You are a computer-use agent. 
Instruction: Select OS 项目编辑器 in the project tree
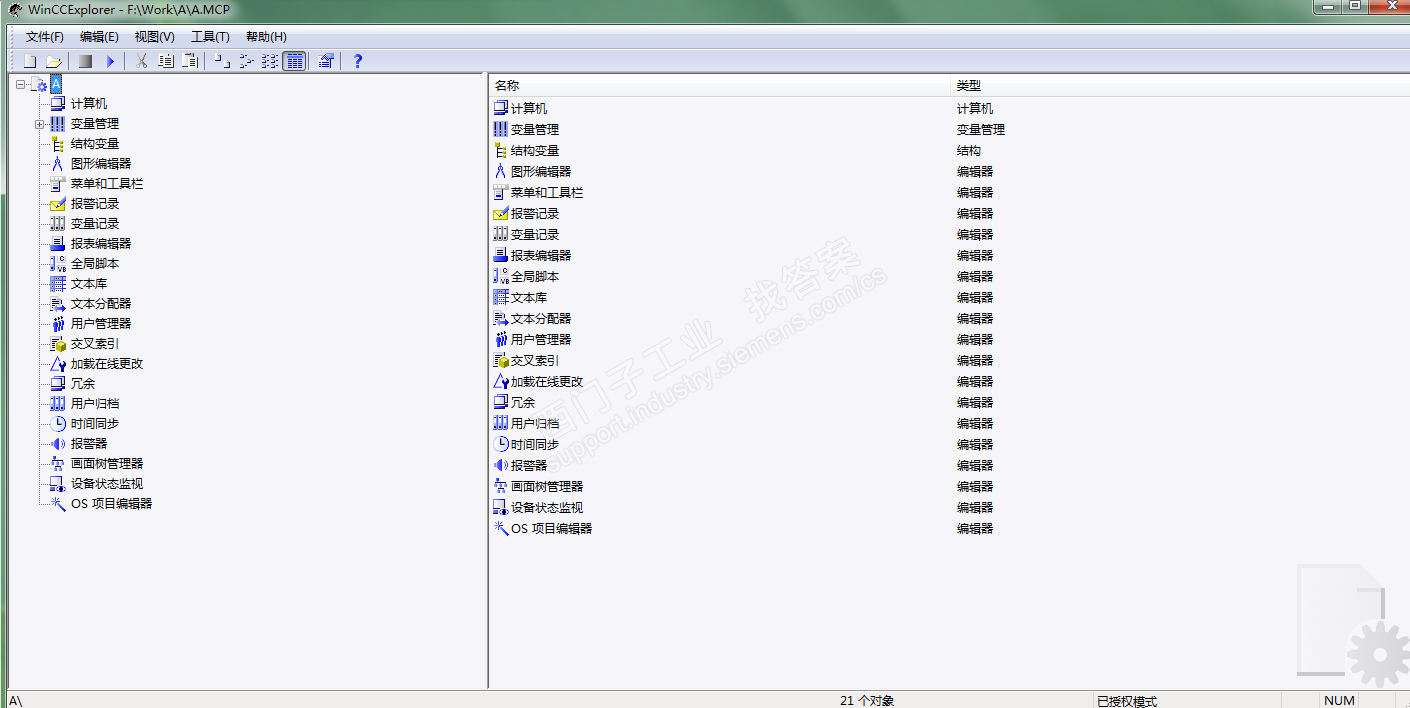click(111, 504)
